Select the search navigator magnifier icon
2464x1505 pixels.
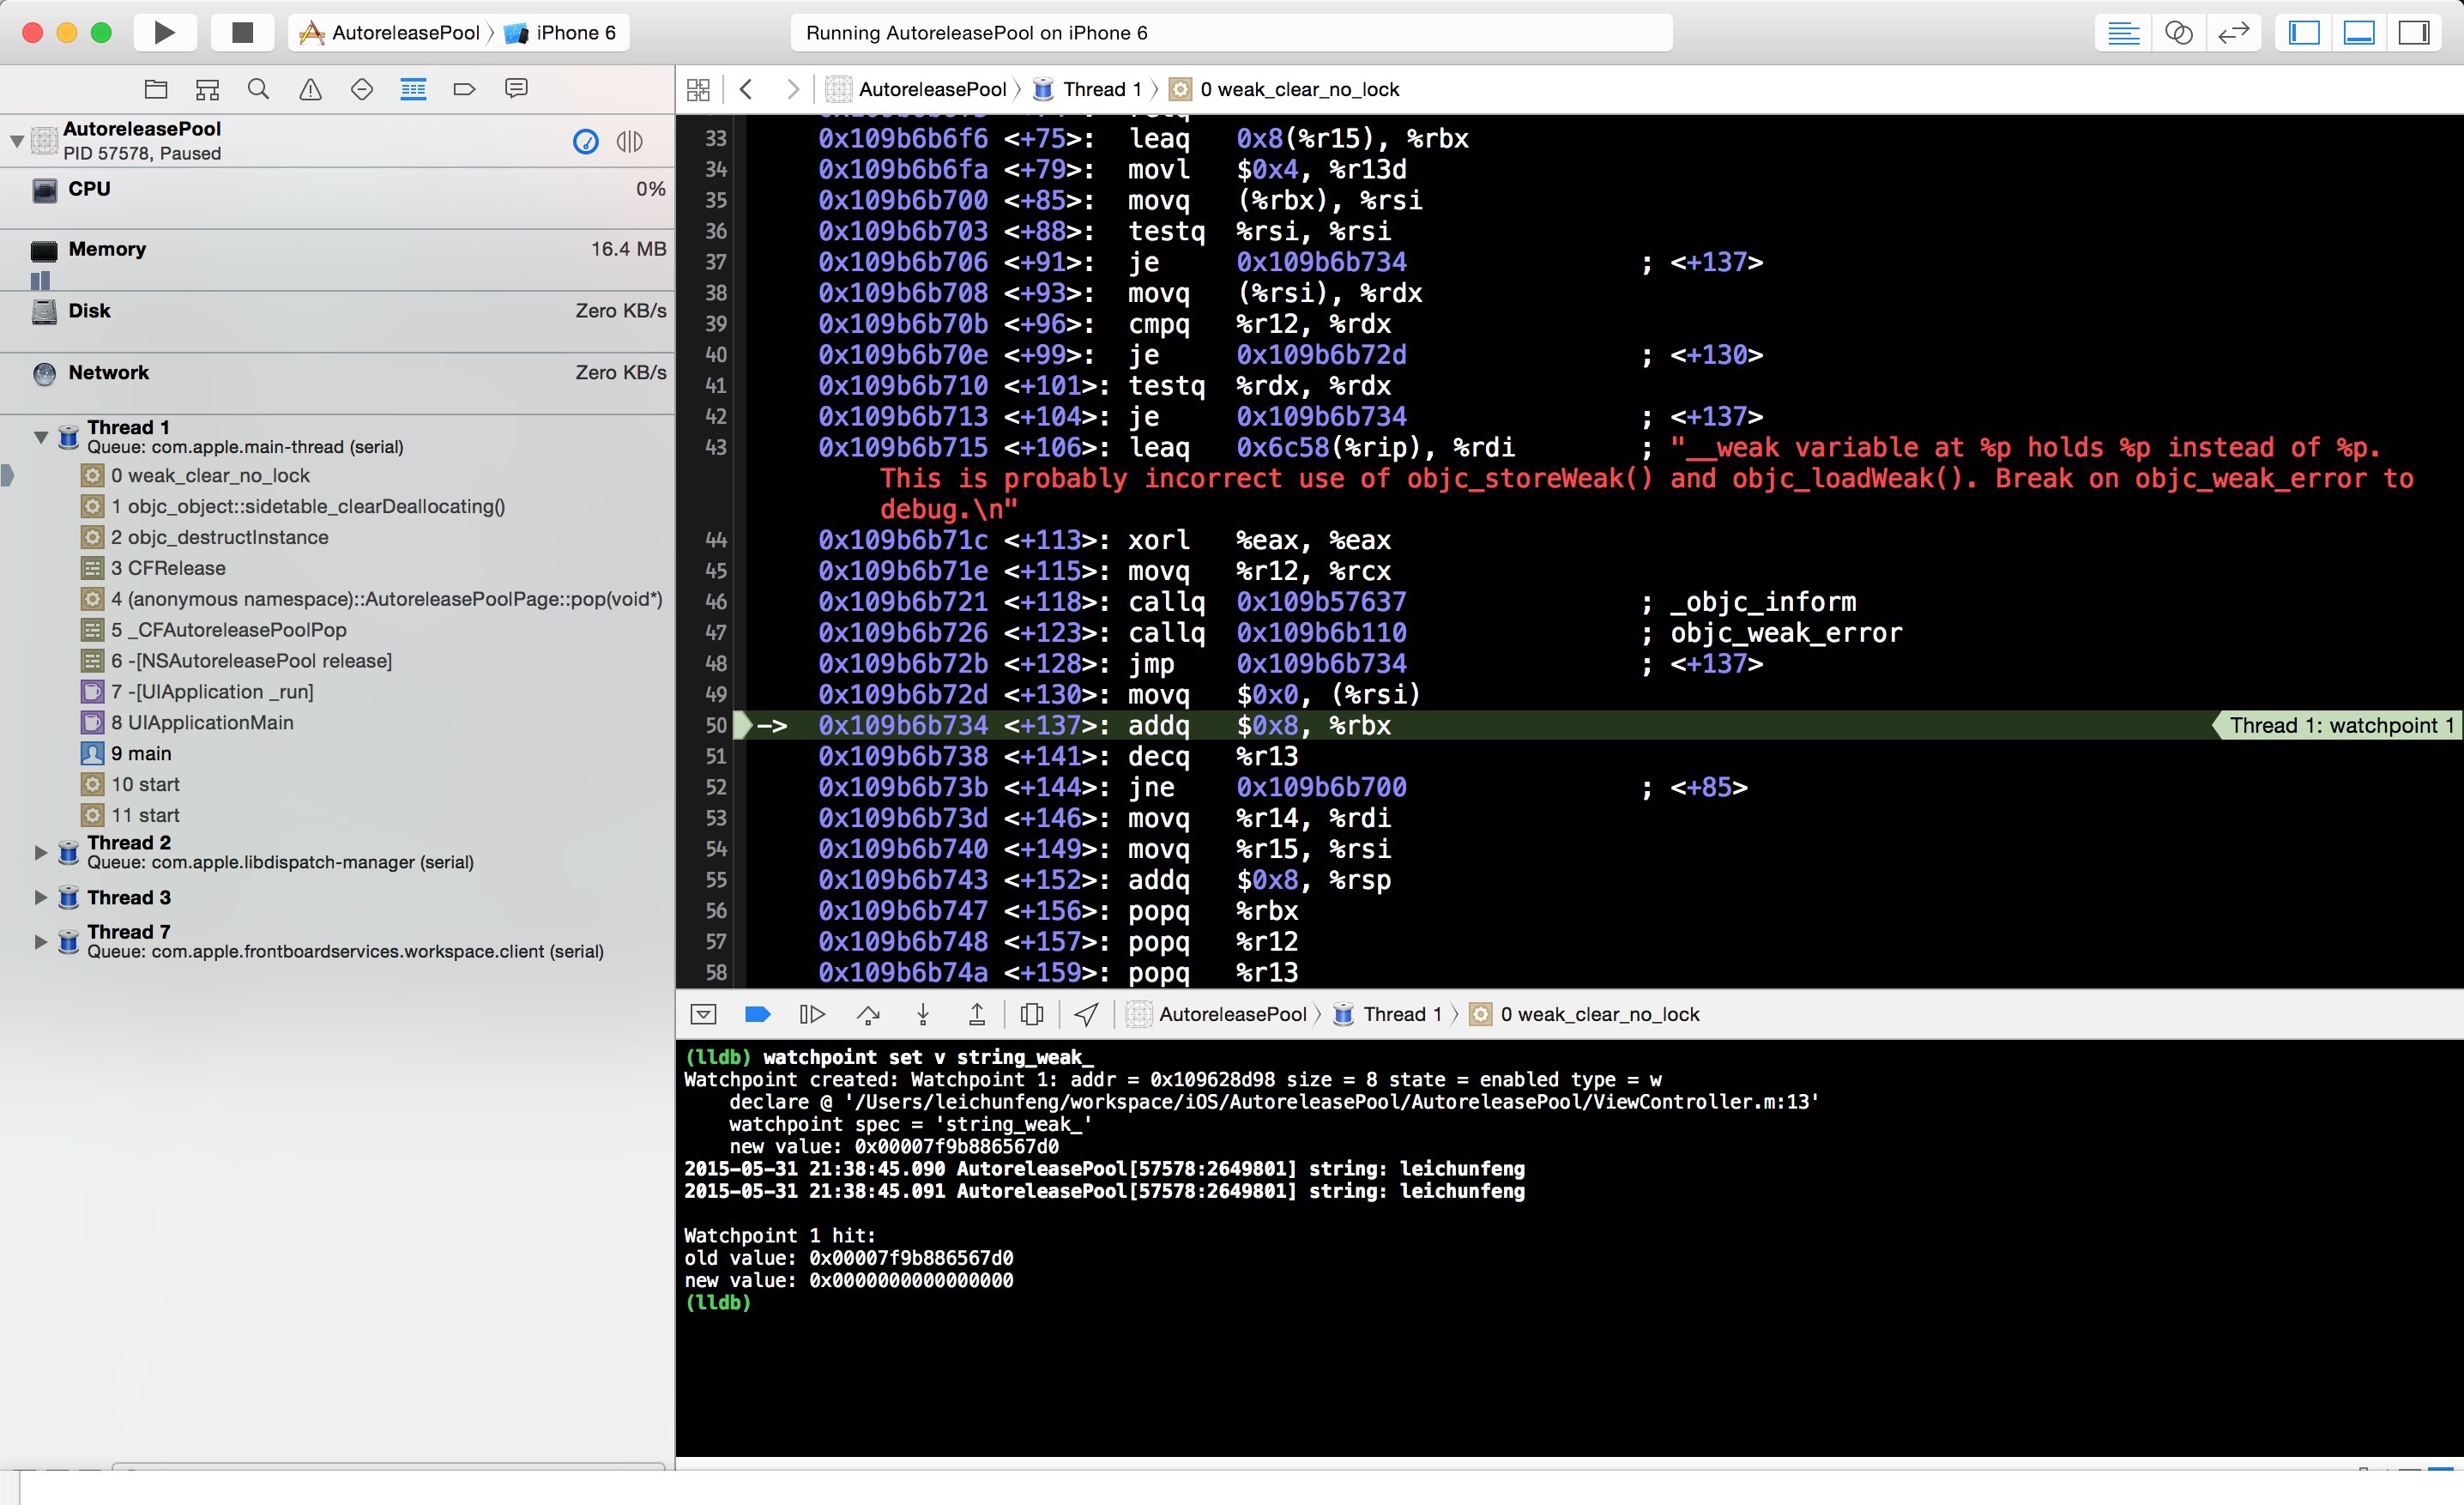[x=258, y=89]
